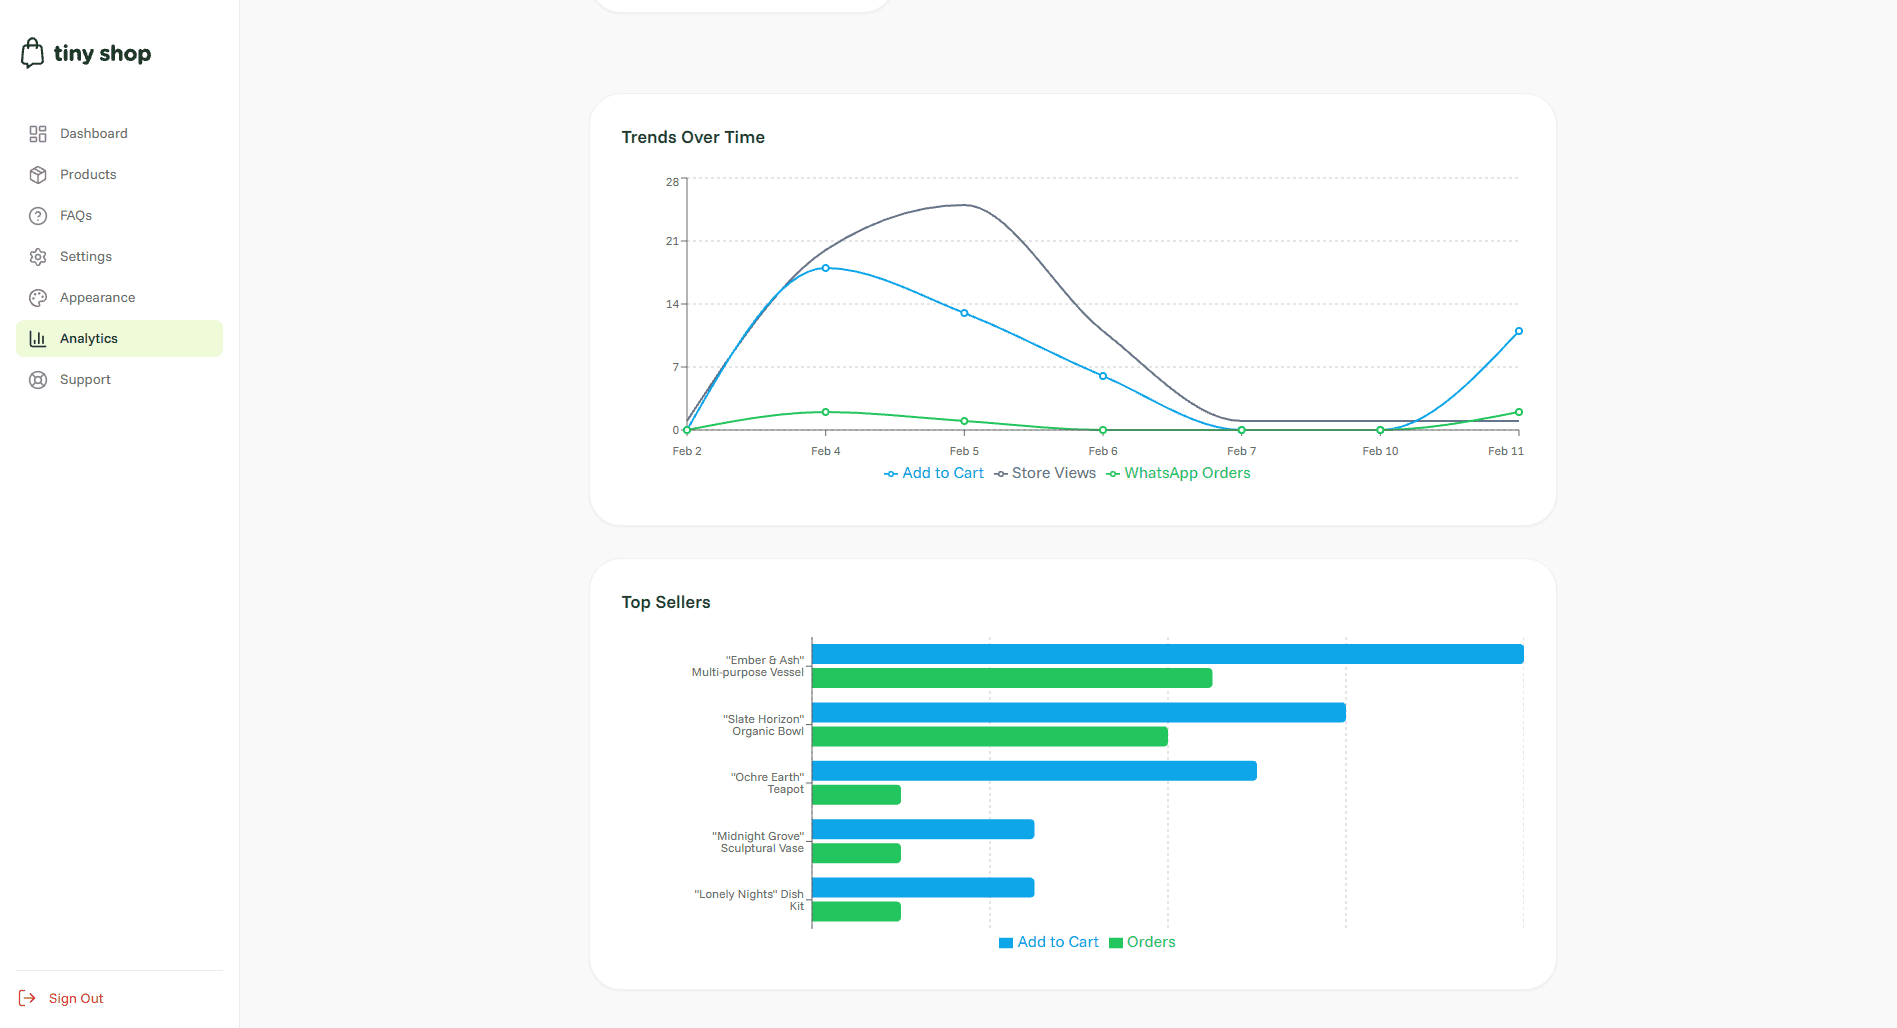Toggle the Store Views legend series

[1044, 472]
